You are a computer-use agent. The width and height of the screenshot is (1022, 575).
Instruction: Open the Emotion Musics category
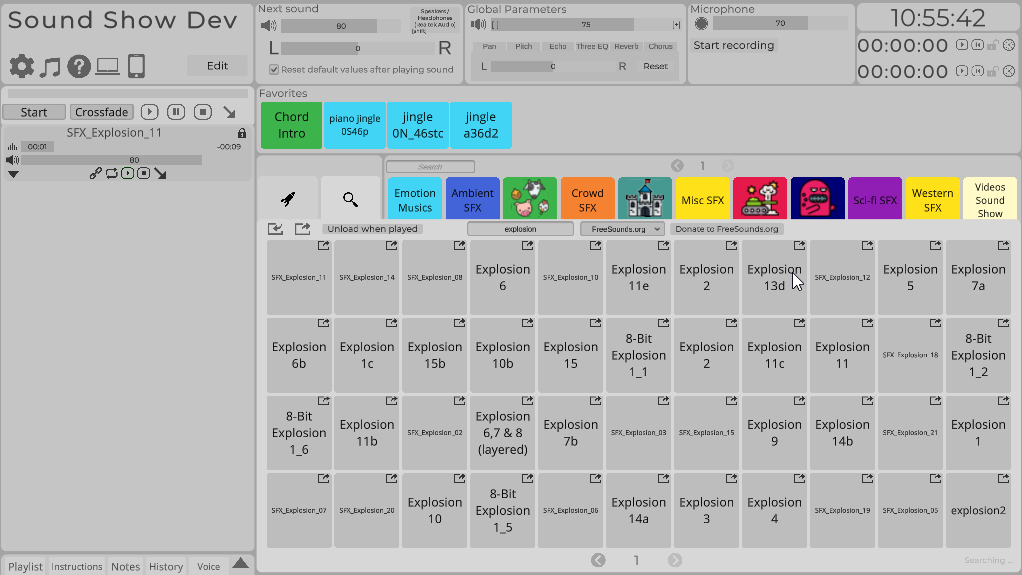point(415,199)
